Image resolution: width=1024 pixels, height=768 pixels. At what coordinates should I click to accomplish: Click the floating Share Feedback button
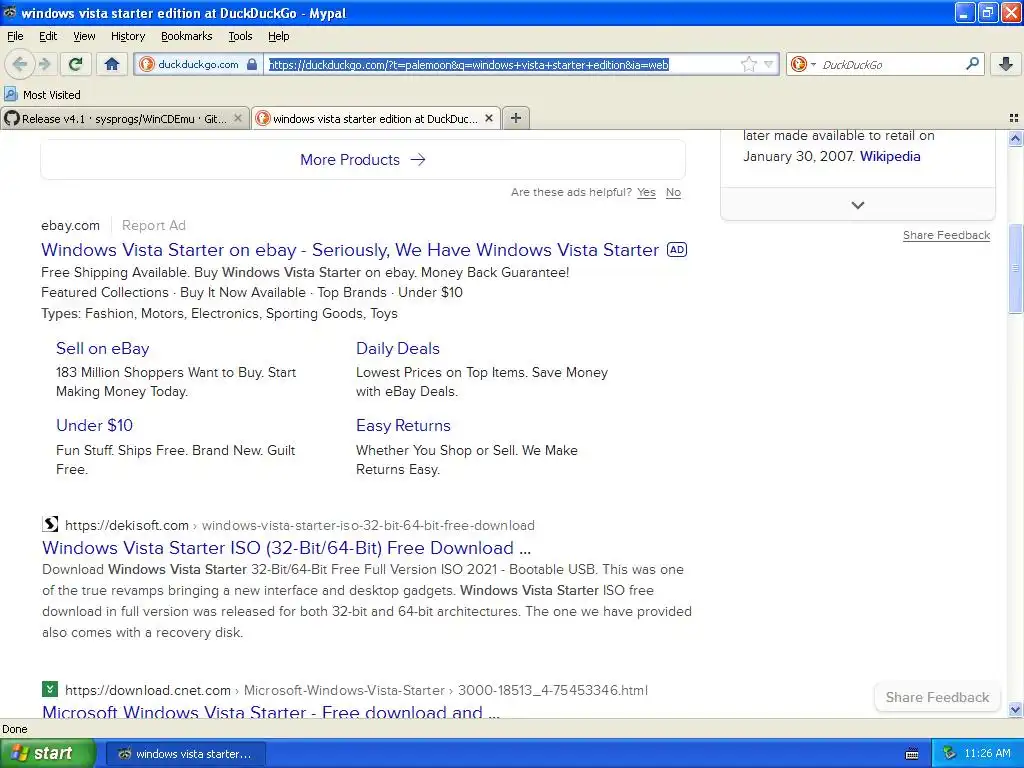(x=937, y=697)
